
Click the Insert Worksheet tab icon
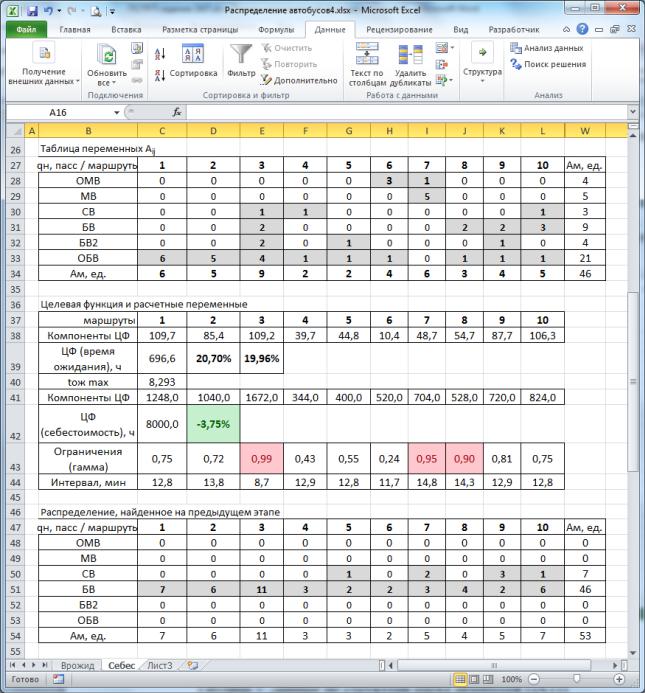[192, 665]
